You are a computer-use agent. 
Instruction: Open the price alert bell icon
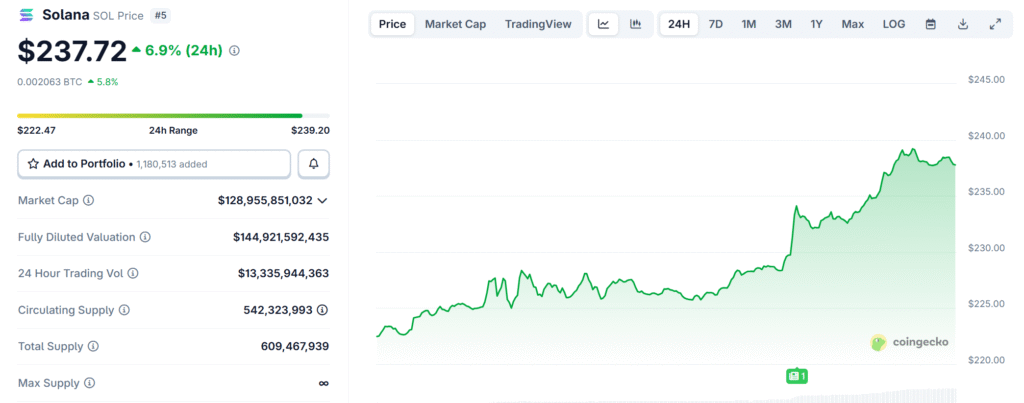pos(313,164)
